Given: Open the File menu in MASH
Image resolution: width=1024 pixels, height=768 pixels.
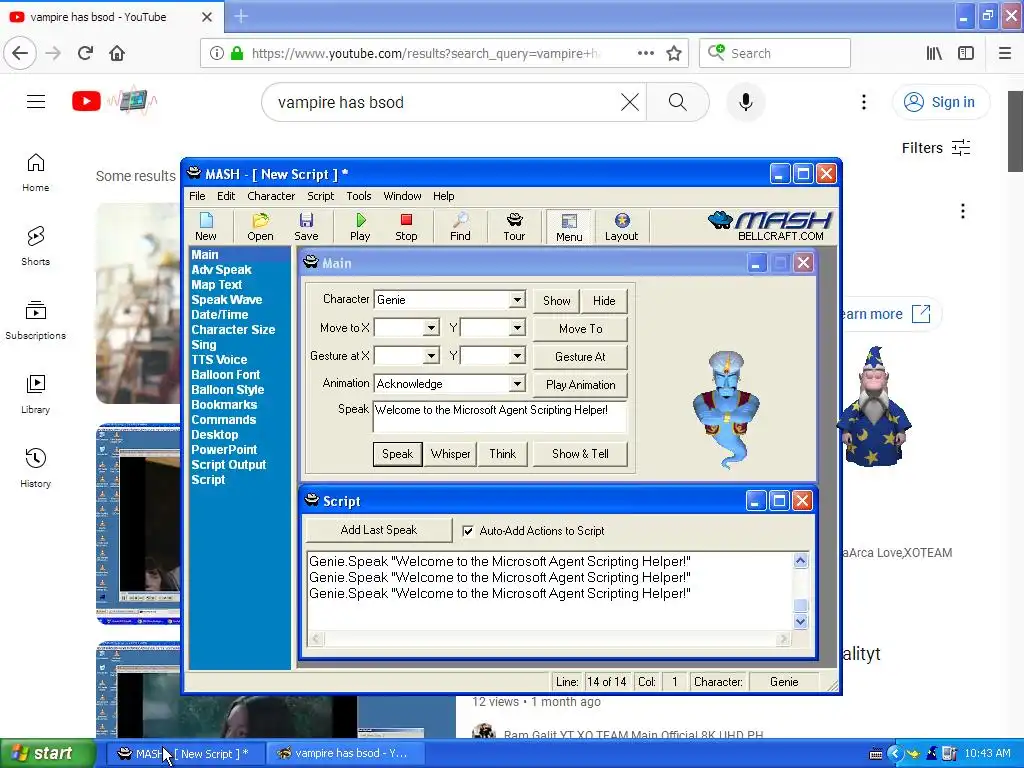Looking at the screenshot, I should pos(197,196).
